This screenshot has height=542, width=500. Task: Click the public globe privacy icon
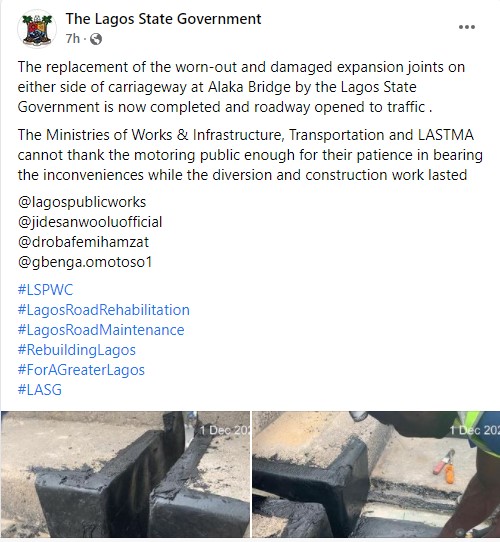(96, 39)
